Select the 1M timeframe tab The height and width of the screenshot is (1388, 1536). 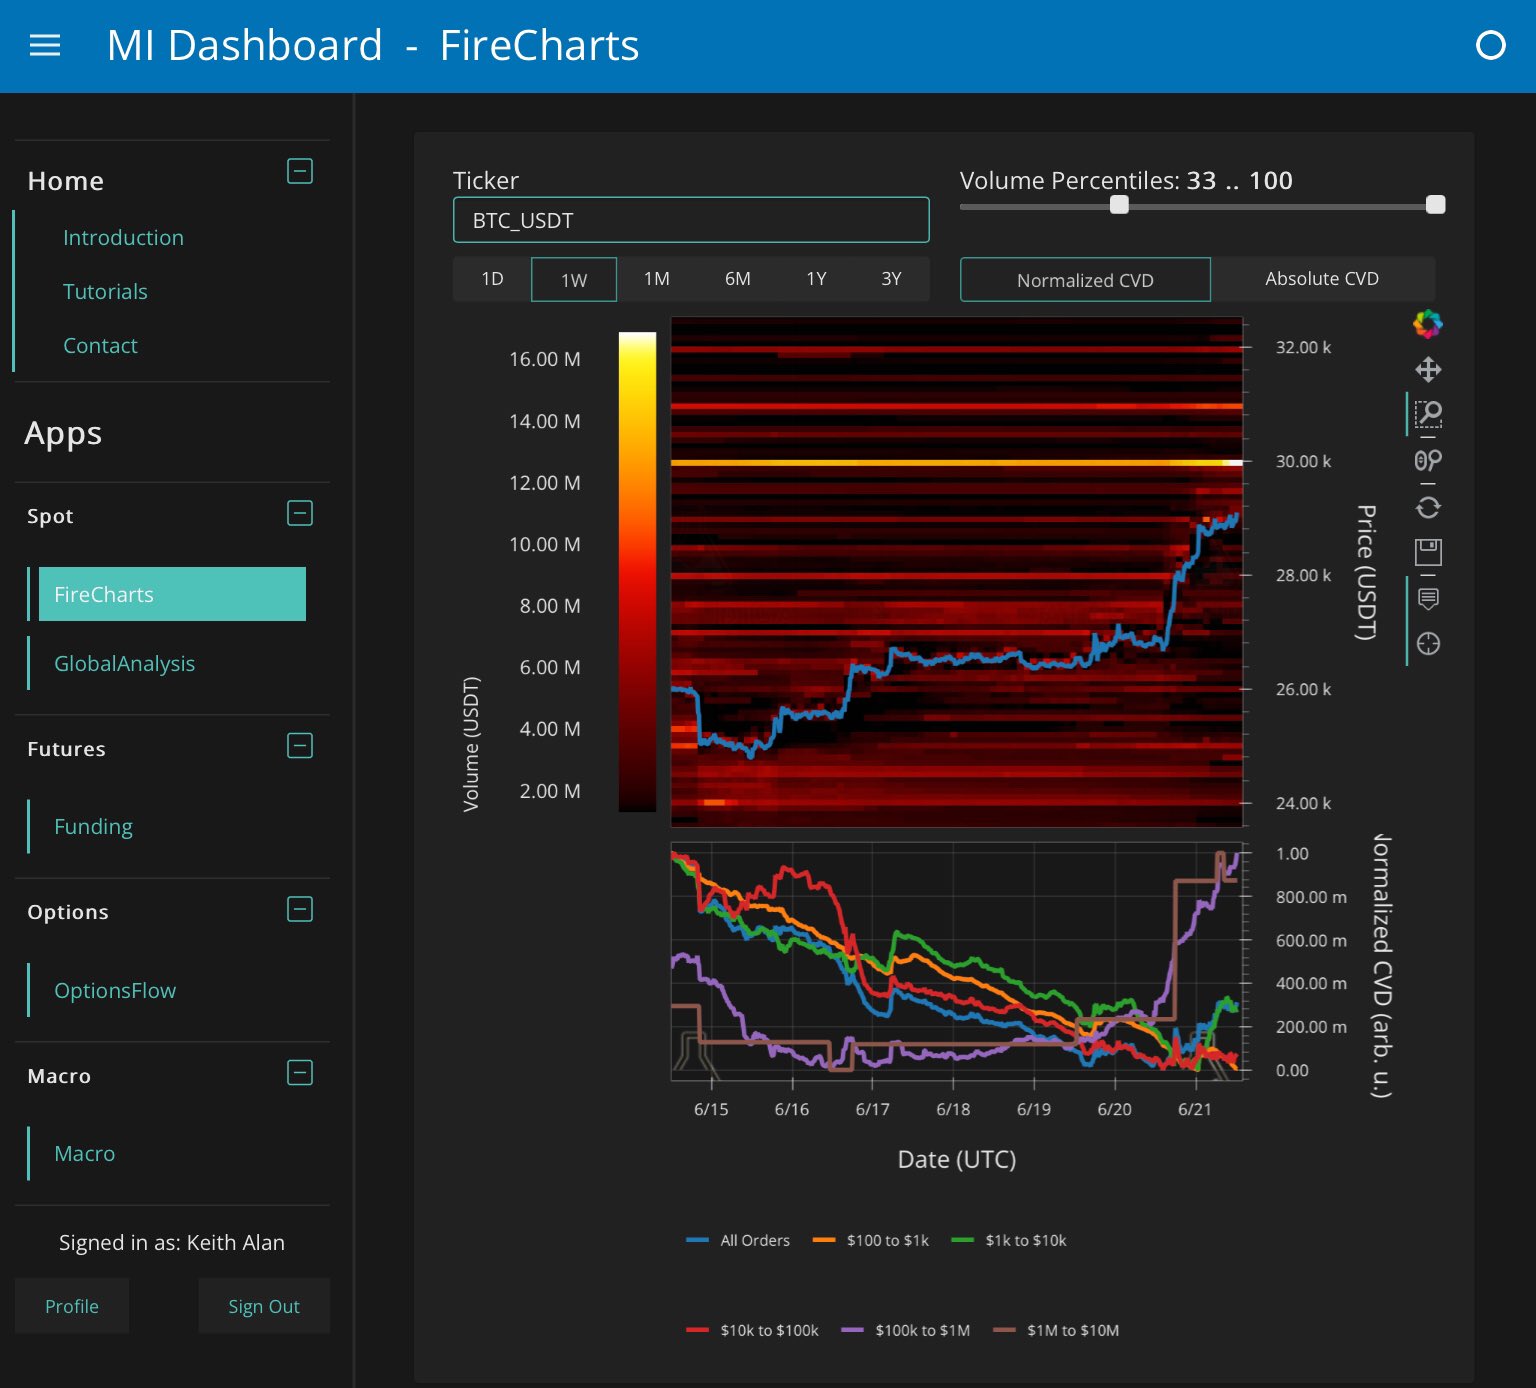point(656,279)
